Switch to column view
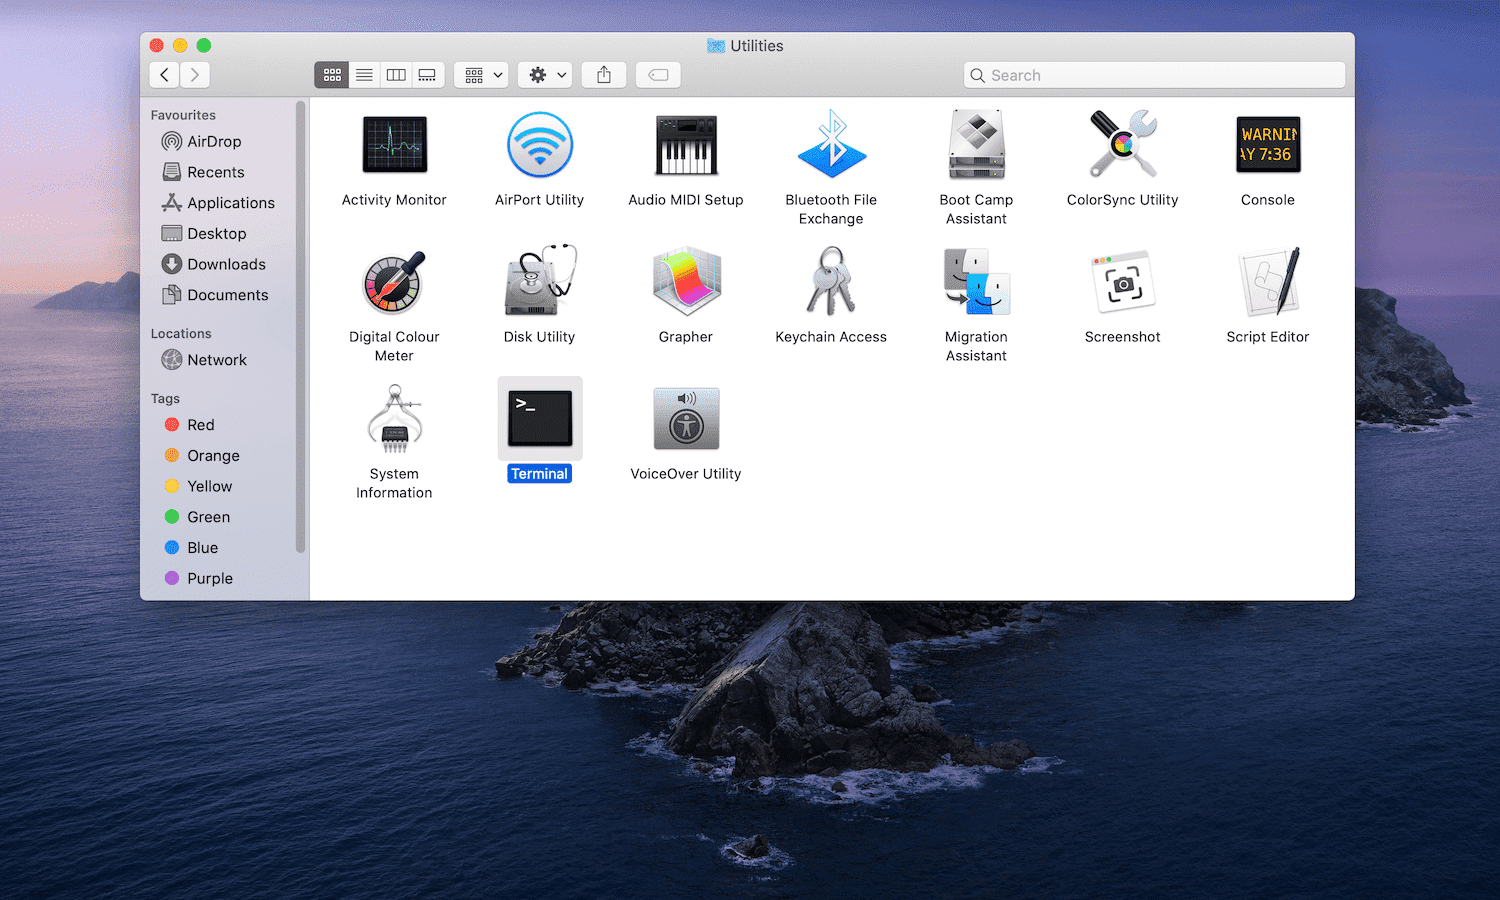This screenshot has width=1500, height=900. 396,74
